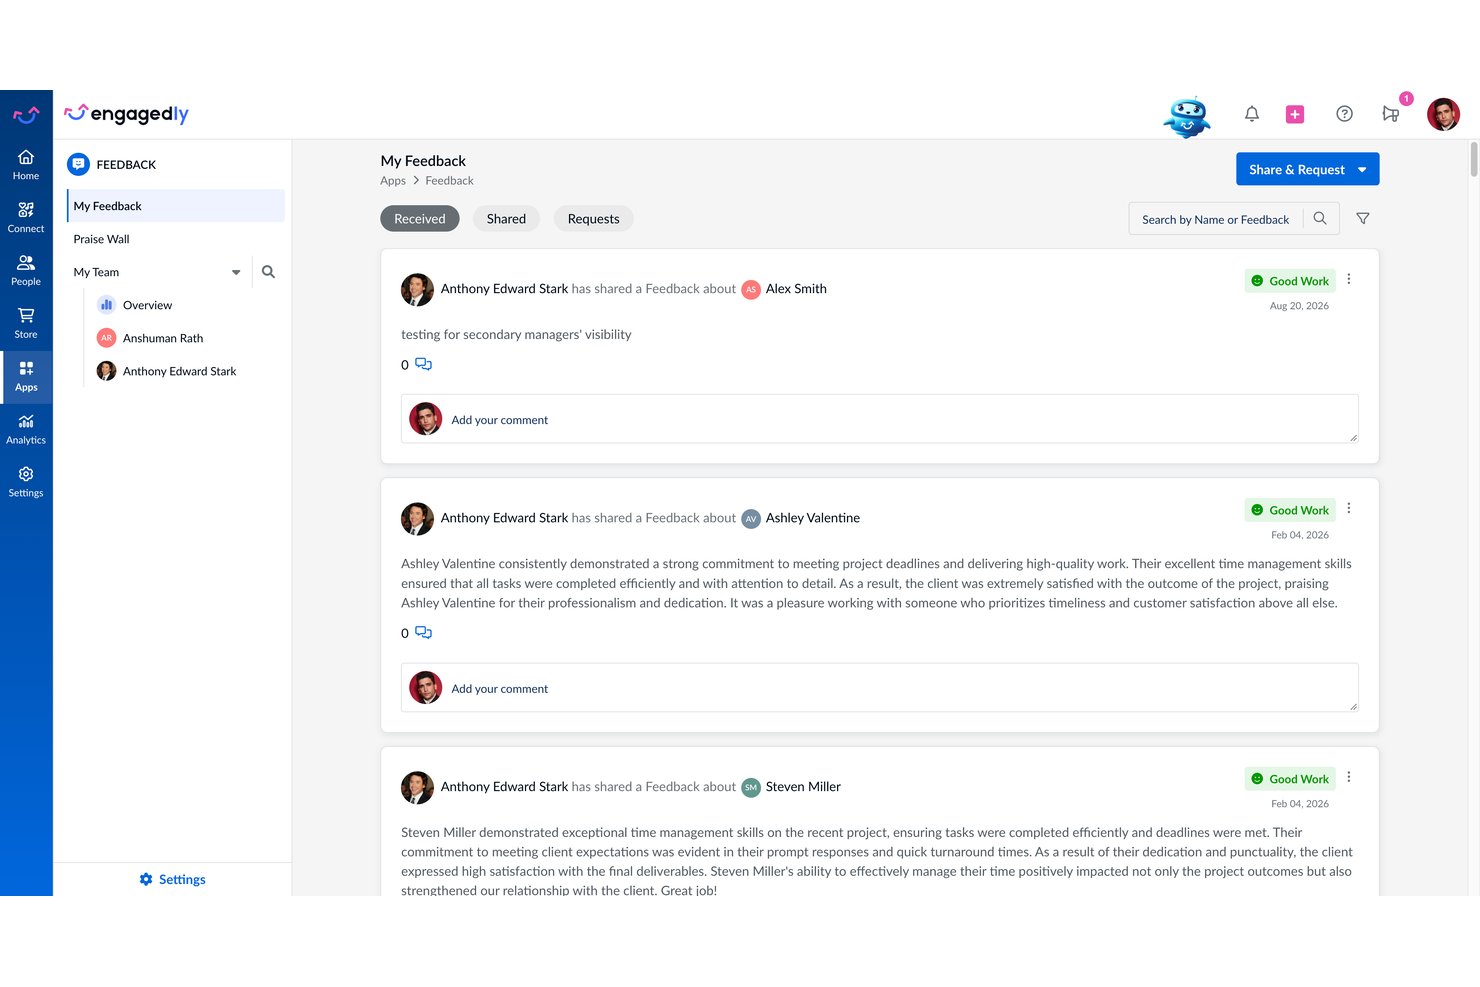
Task: Add your comment on Ashley Valentine feedback
Action: [880, 688]
